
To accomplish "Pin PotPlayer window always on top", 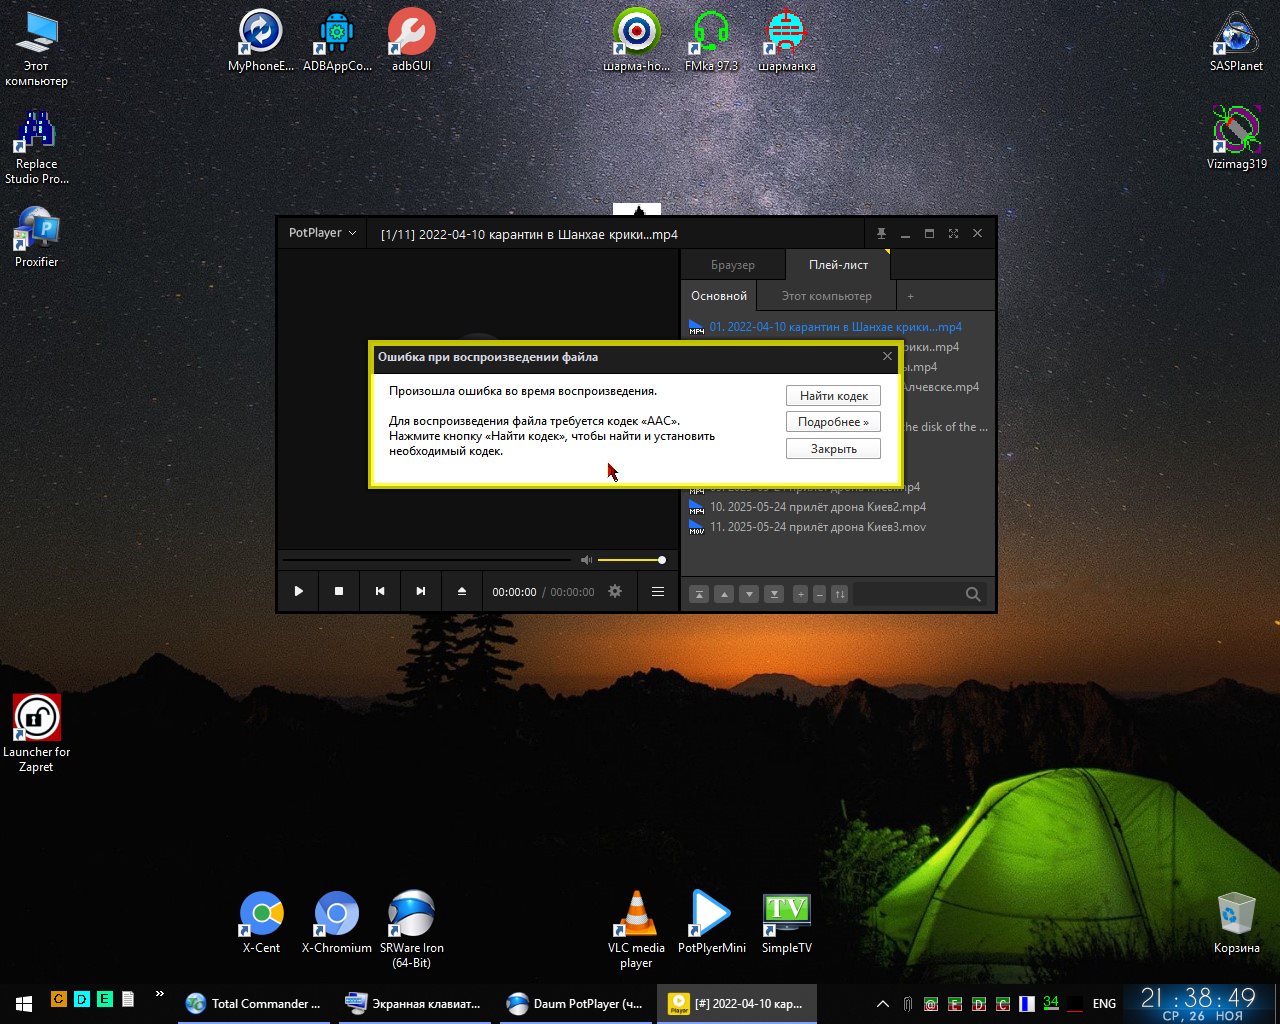I will click(881, 233).
